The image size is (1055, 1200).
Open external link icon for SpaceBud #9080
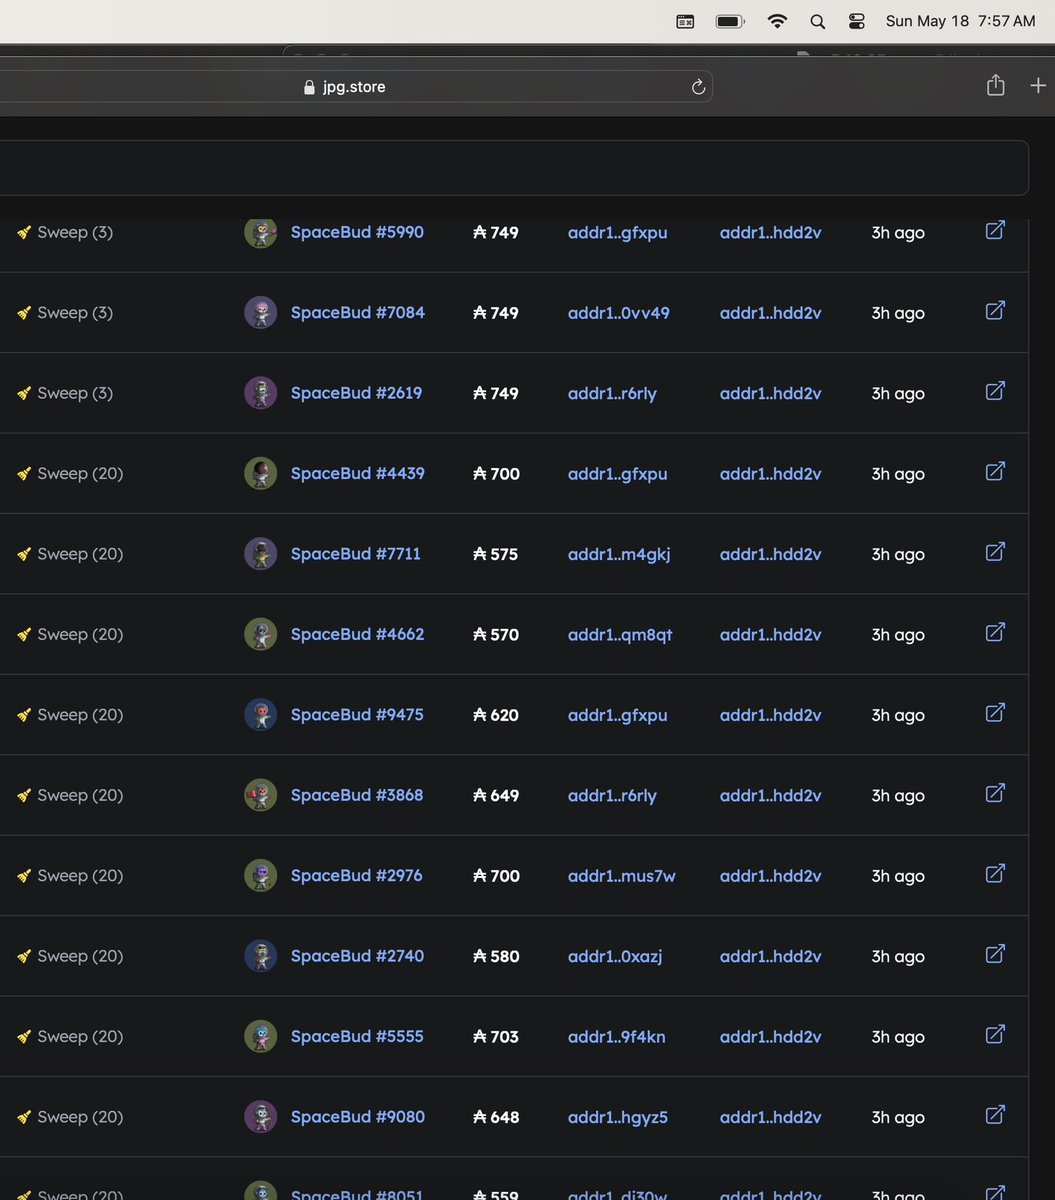tap(995, 1115)
